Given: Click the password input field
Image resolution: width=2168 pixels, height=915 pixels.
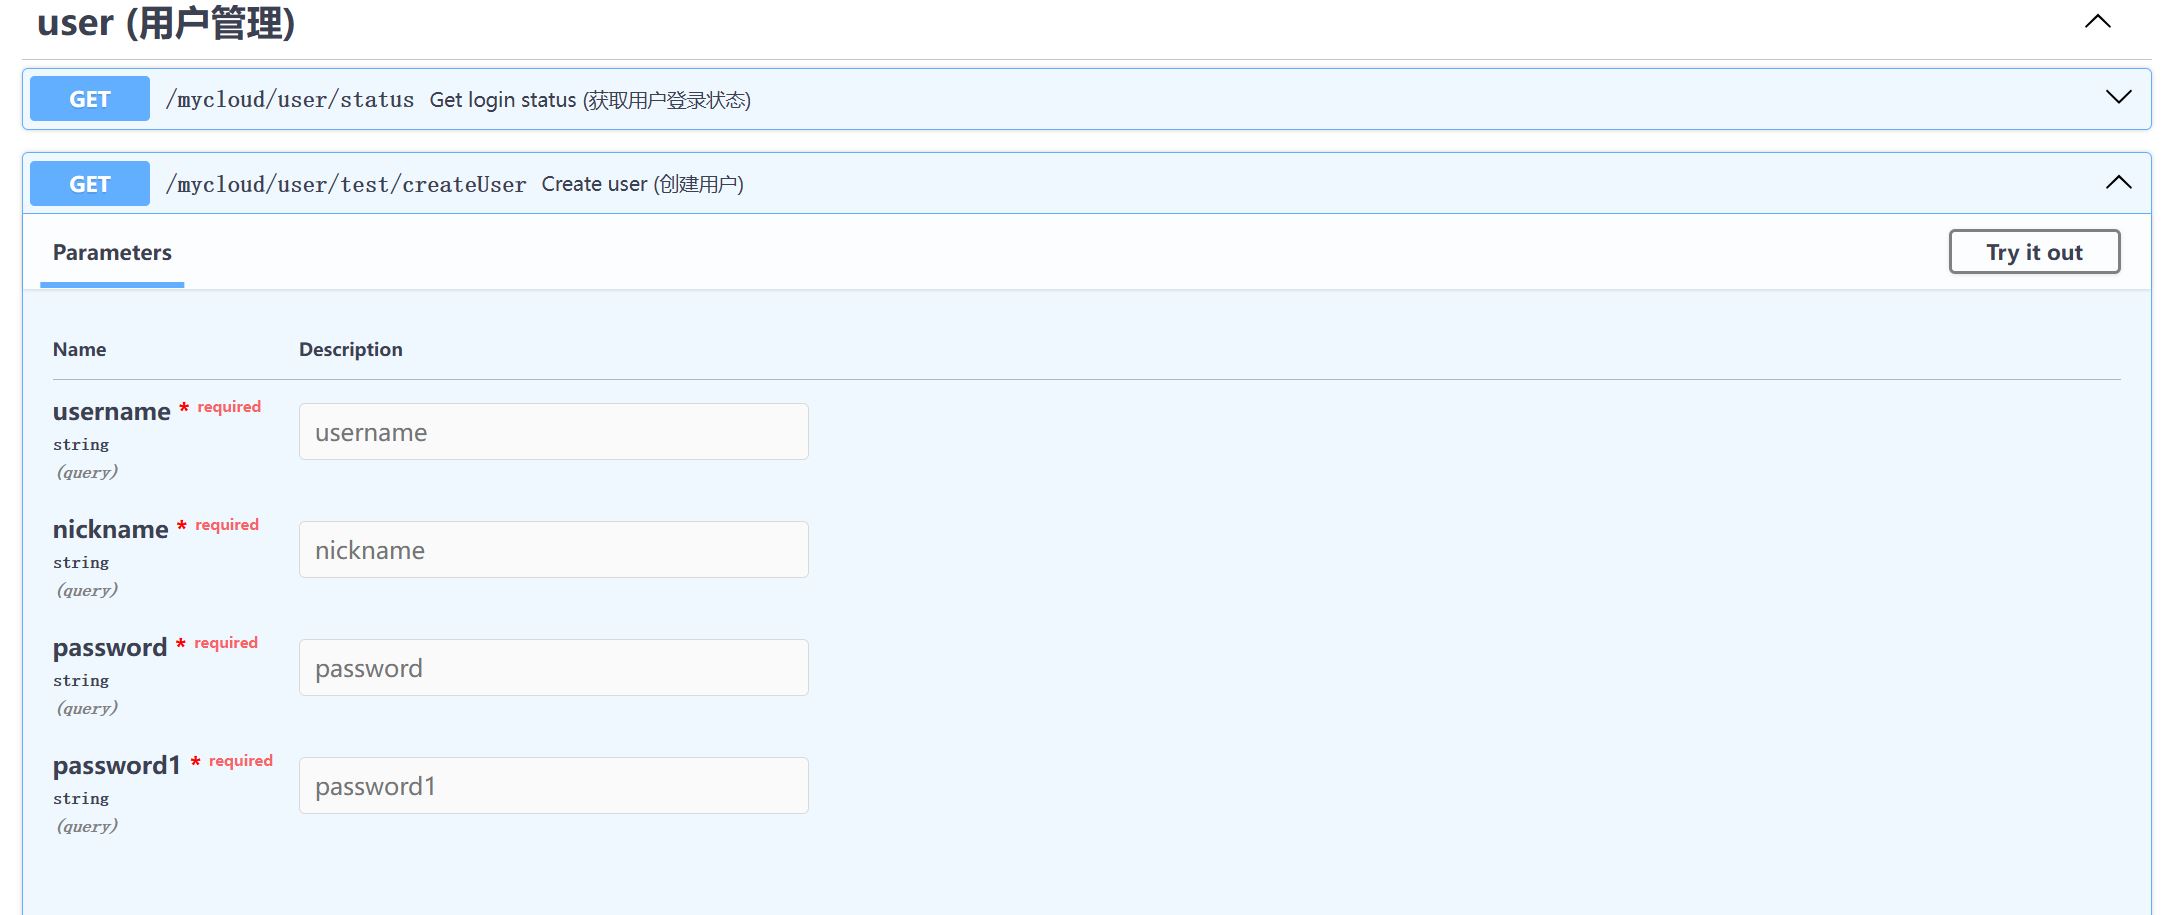Looking at the screenshot, I should [x=553, y=667].
